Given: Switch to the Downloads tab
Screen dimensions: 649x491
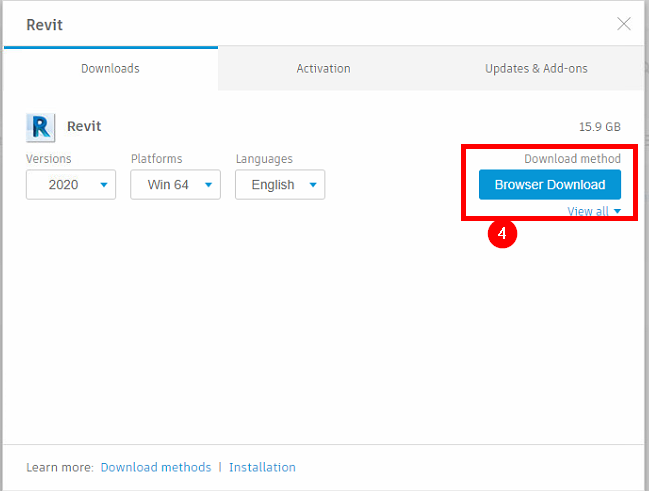Looking at the screenshot, I should tap(111, 68).
